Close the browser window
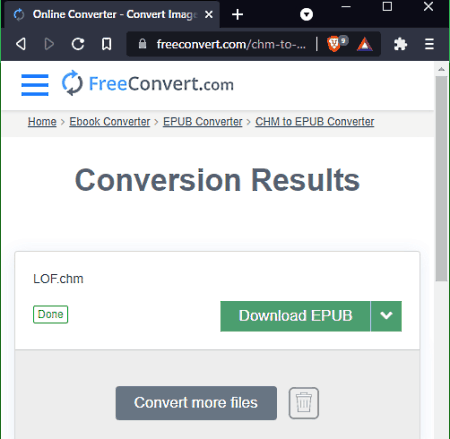This screenshot has width=450, height=439. pyautogui.click(x=428, y=7)
